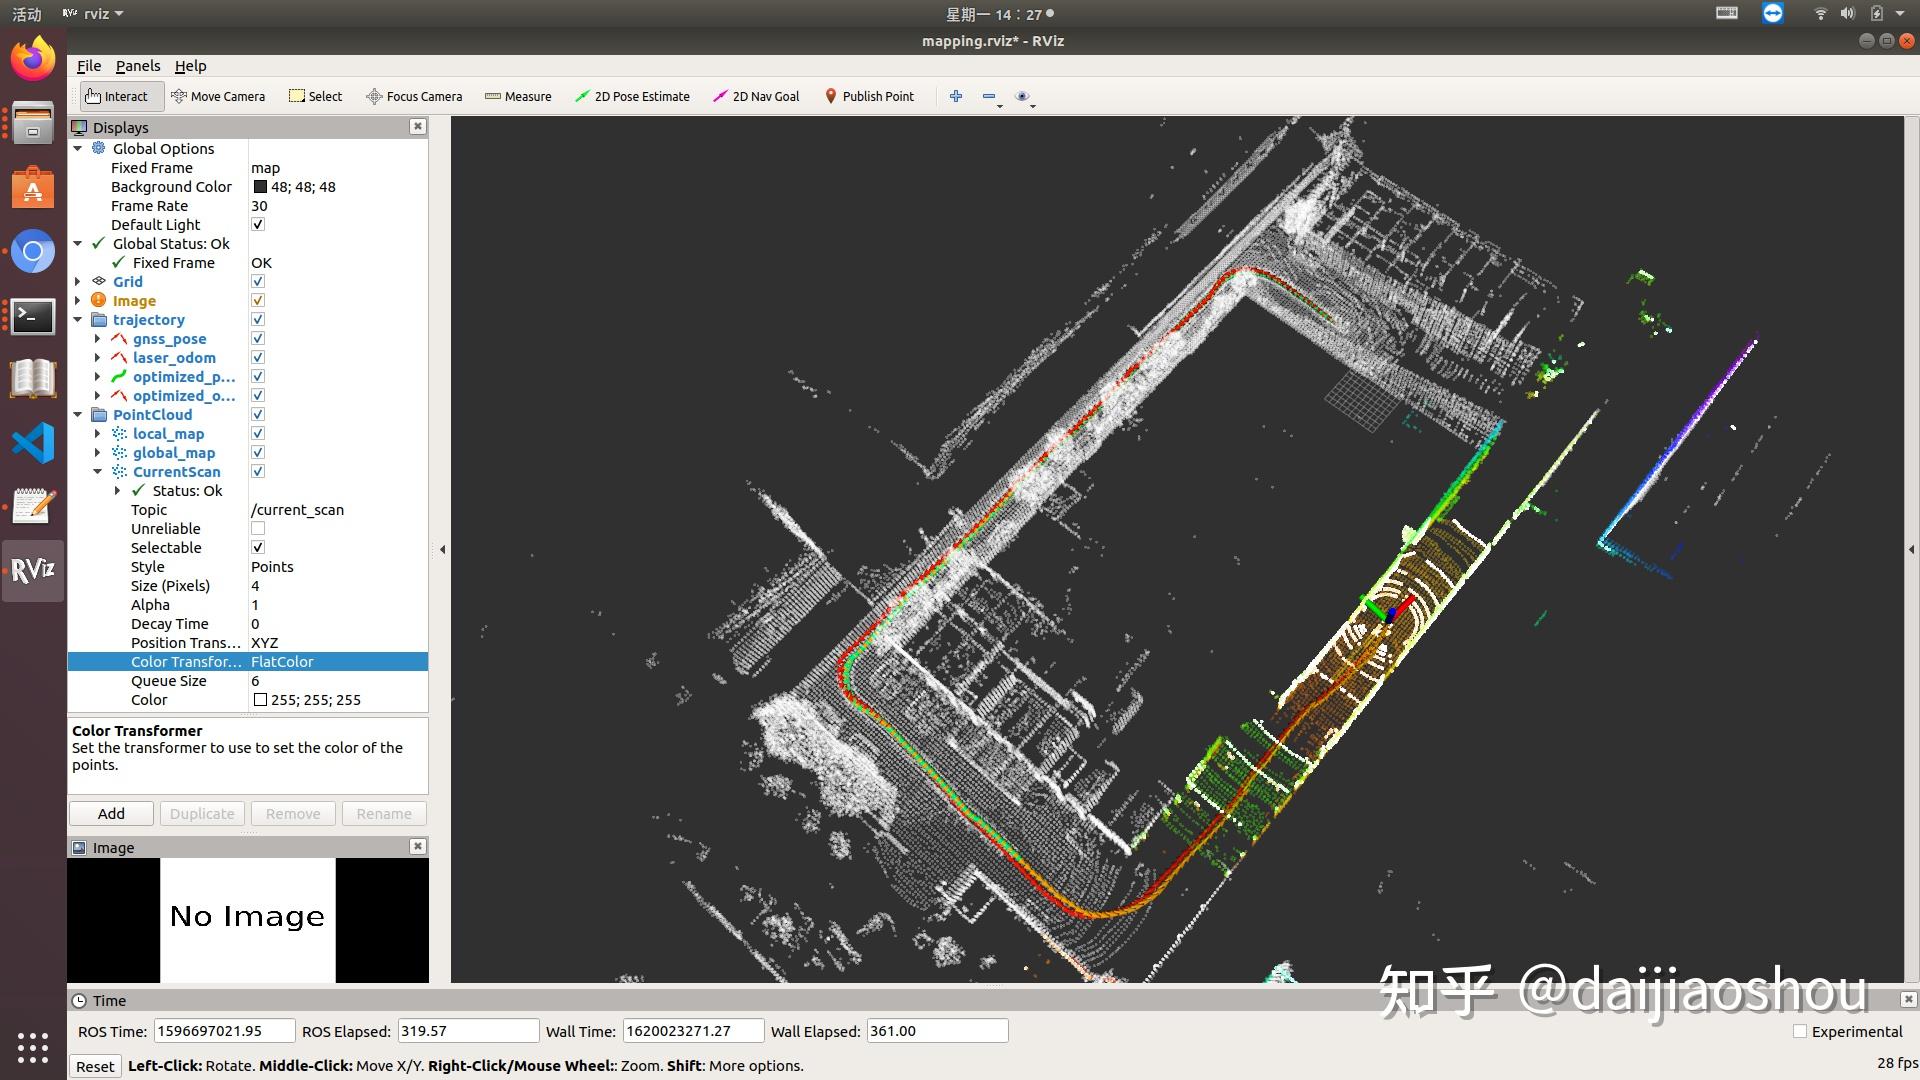This screenshot has width=1920, height=1080.
Task: Collapse the PointCloud group
Action: tap(78, 414)
